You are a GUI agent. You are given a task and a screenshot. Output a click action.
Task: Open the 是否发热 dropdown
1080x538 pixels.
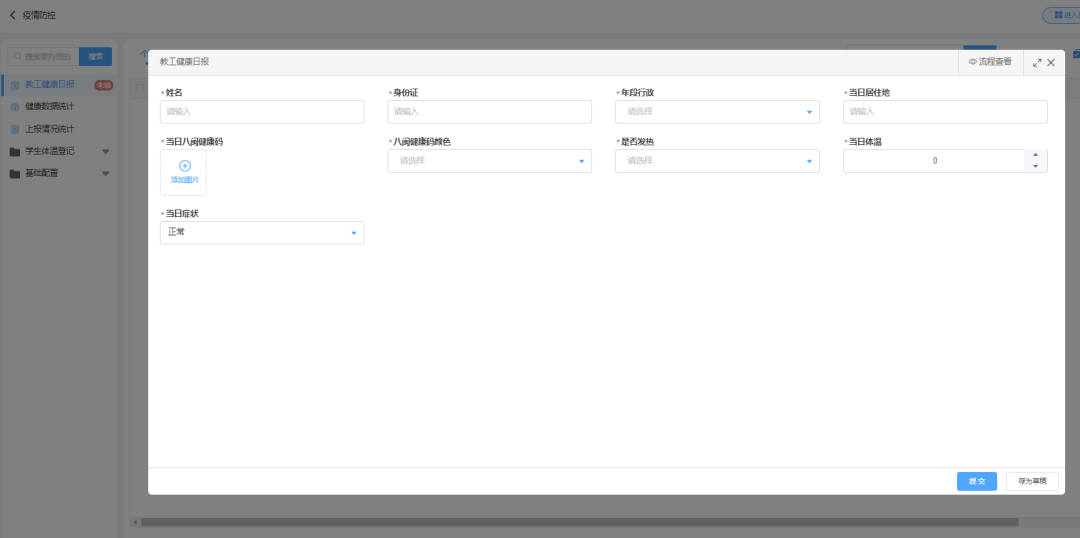[x=717, y=161]
